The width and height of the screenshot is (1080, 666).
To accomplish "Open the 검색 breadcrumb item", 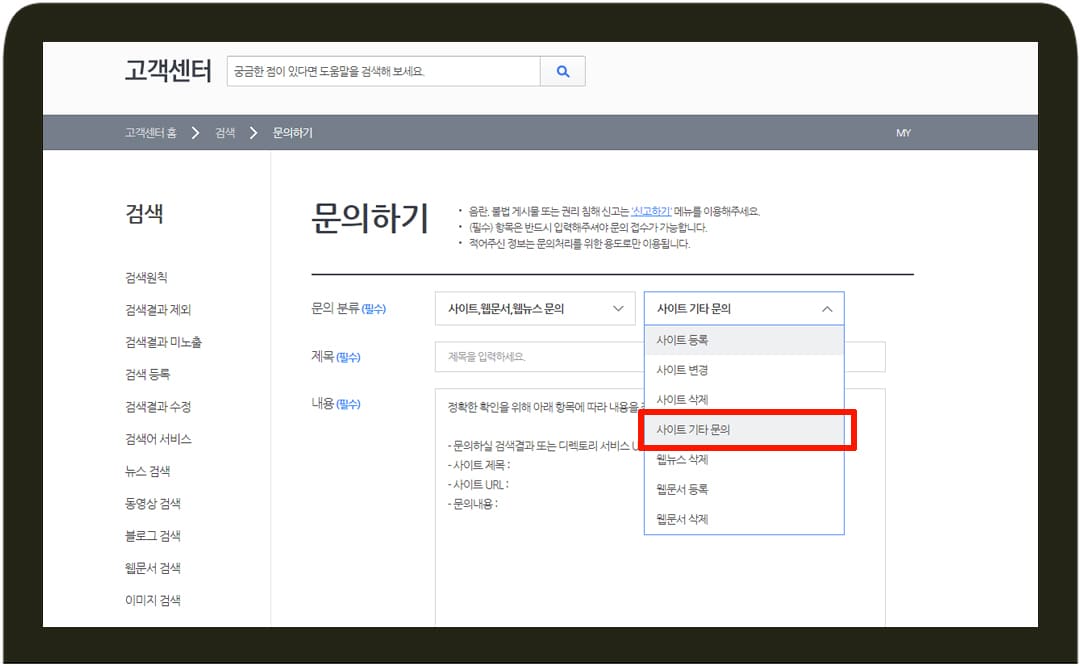I will (x=223, y=132).
